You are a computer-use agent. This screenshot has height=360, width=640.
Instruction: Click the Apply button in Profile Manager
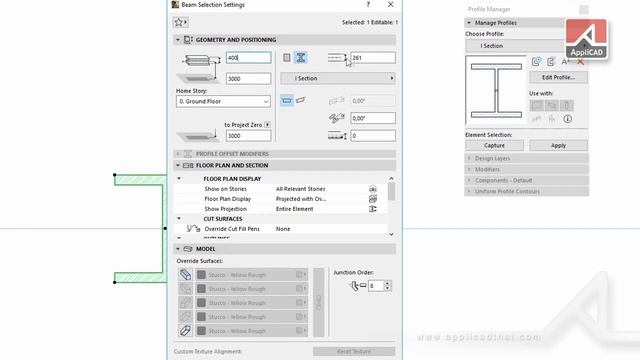(558, 145)
